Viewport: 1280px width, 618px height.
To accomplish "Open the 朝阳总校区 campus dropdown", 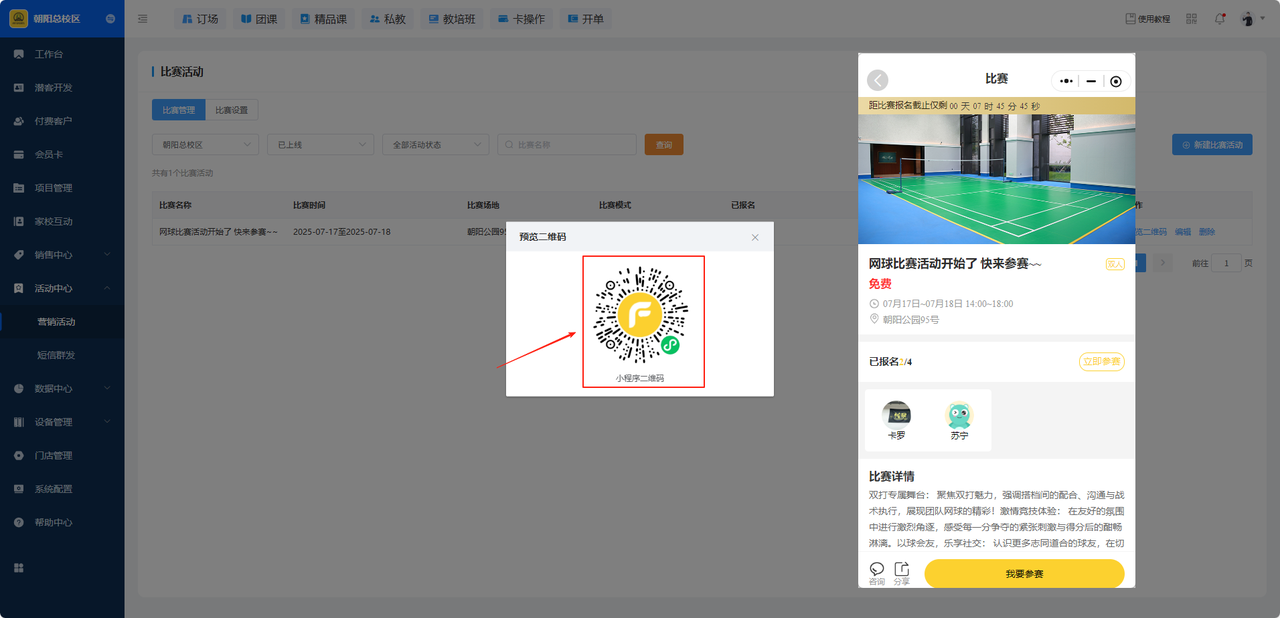I will pyautogui.click(x=205, y=145).
